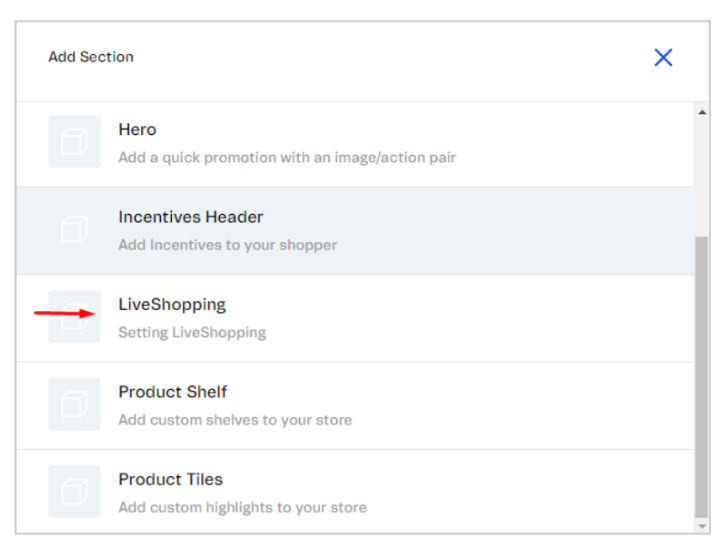Click the LiveShopping section cube icon
The height and width of the screenshot is (556, 727).
tap(74, 317)
